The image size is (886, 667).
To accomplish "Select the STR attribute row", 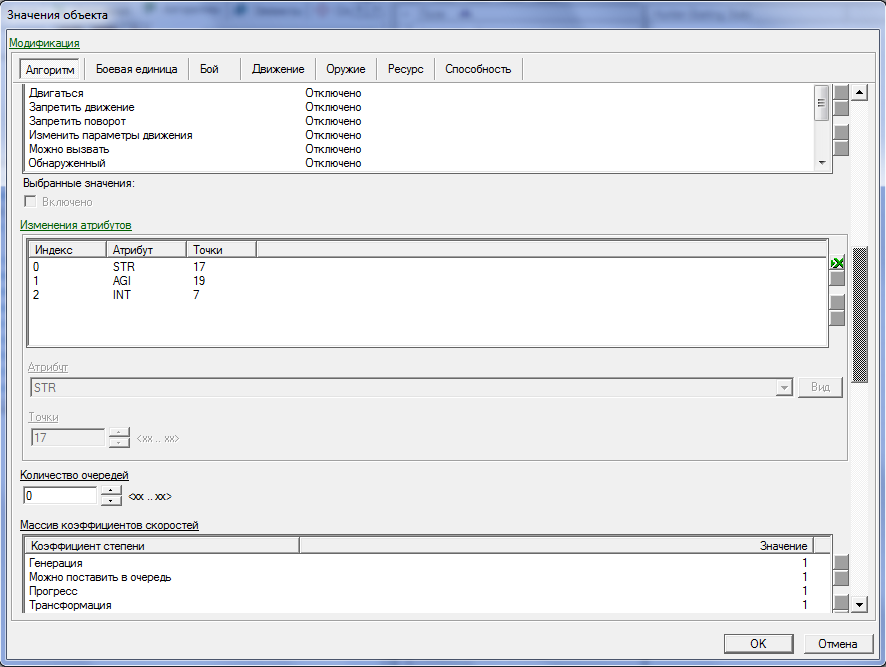I will 427,267.
